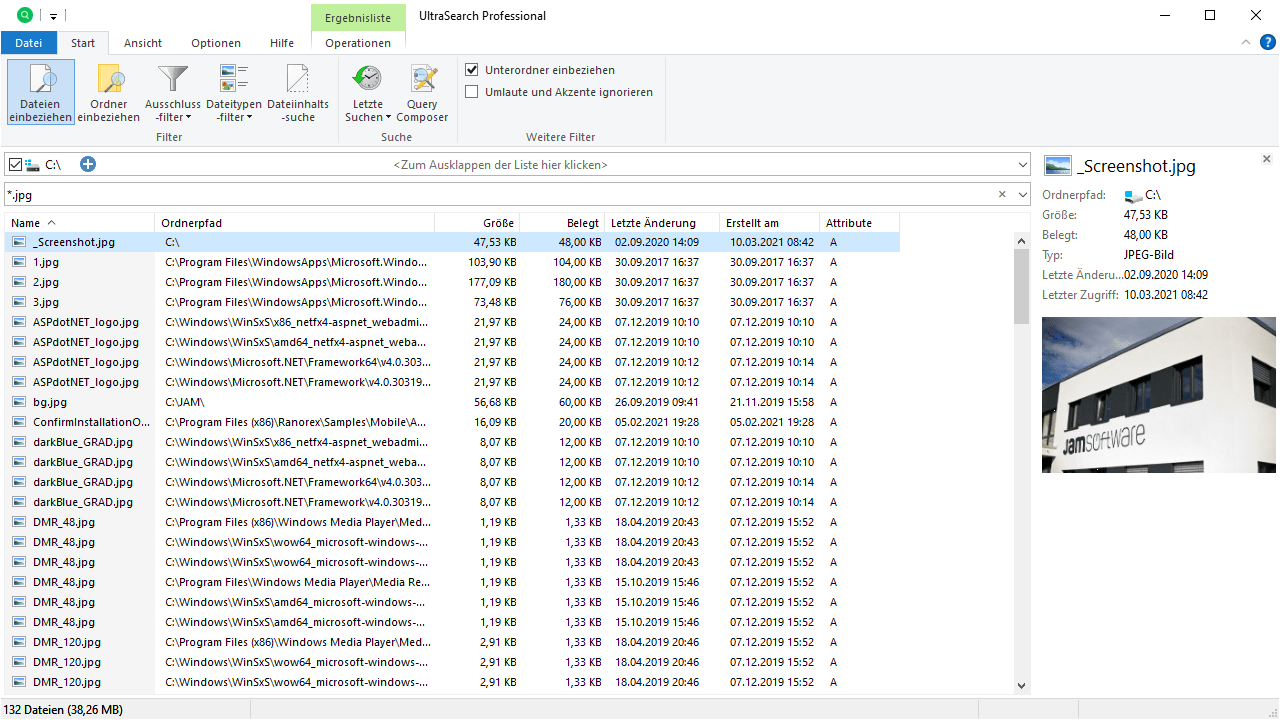Open the quick access toolbar customization arrow

click(x=53, y=16)
